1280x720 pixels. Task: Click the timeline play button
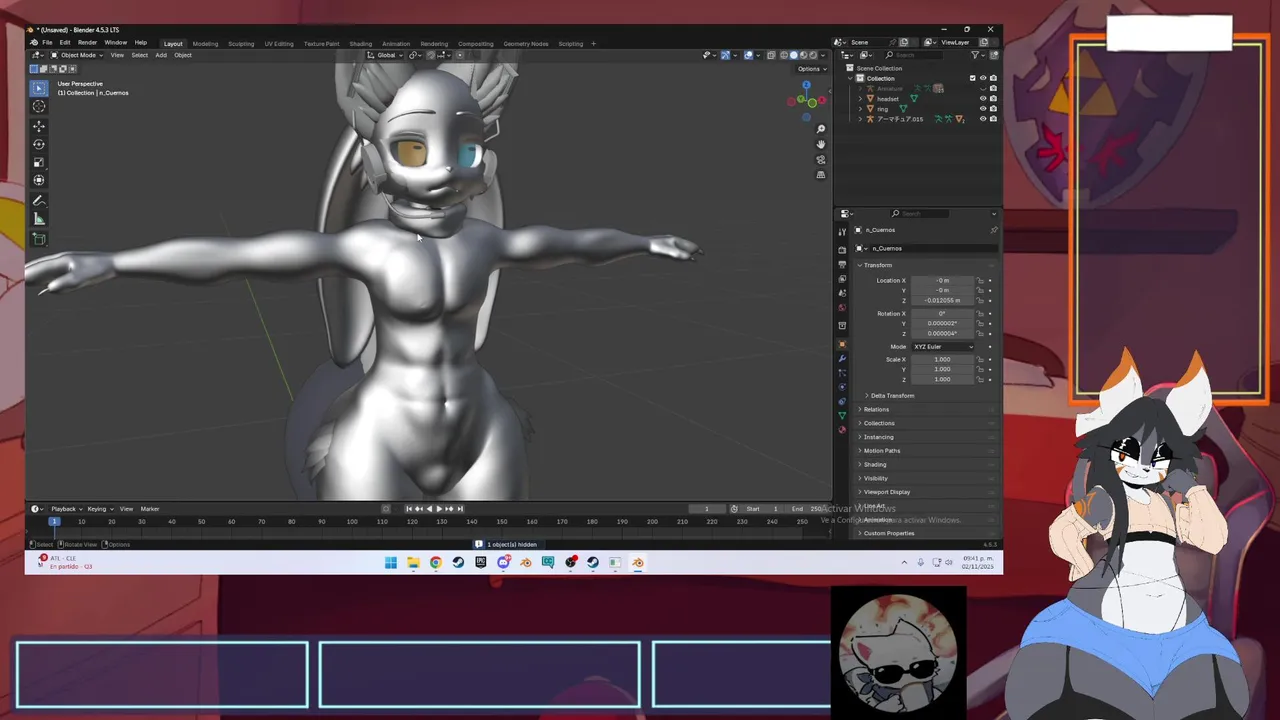point(438,509)
